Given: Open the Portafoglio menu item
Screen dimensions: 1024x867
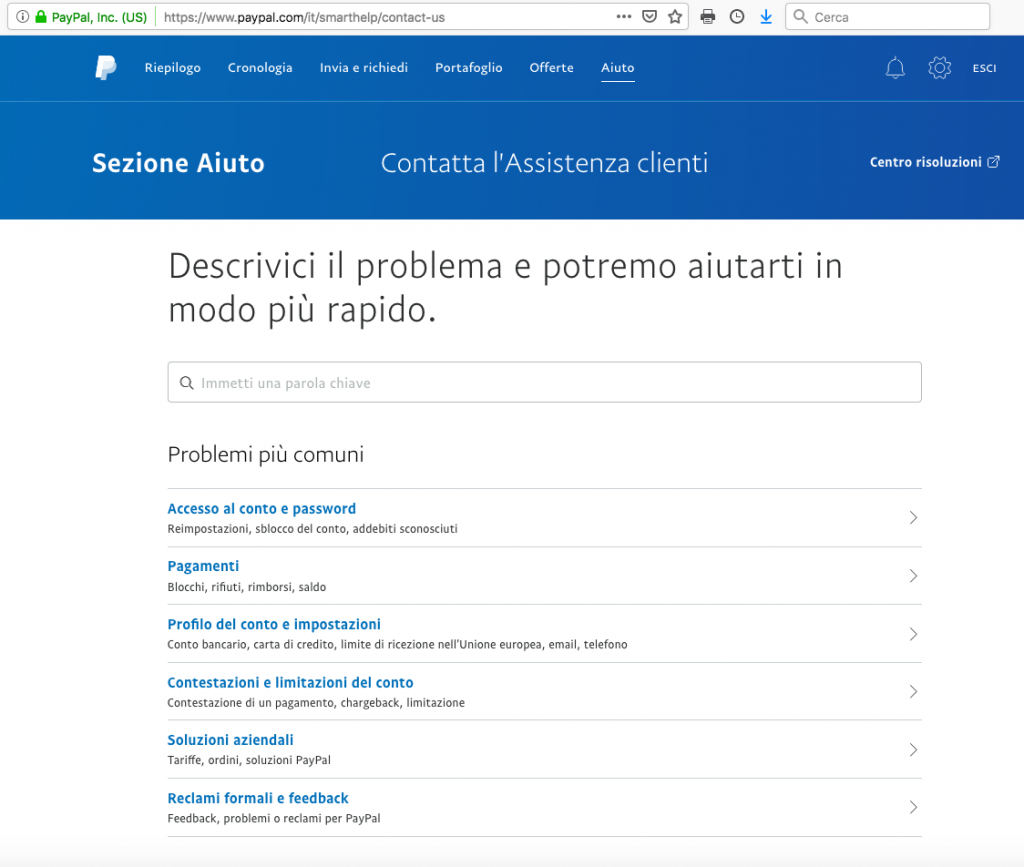Looking at the screenshot, I should (469, 68).
